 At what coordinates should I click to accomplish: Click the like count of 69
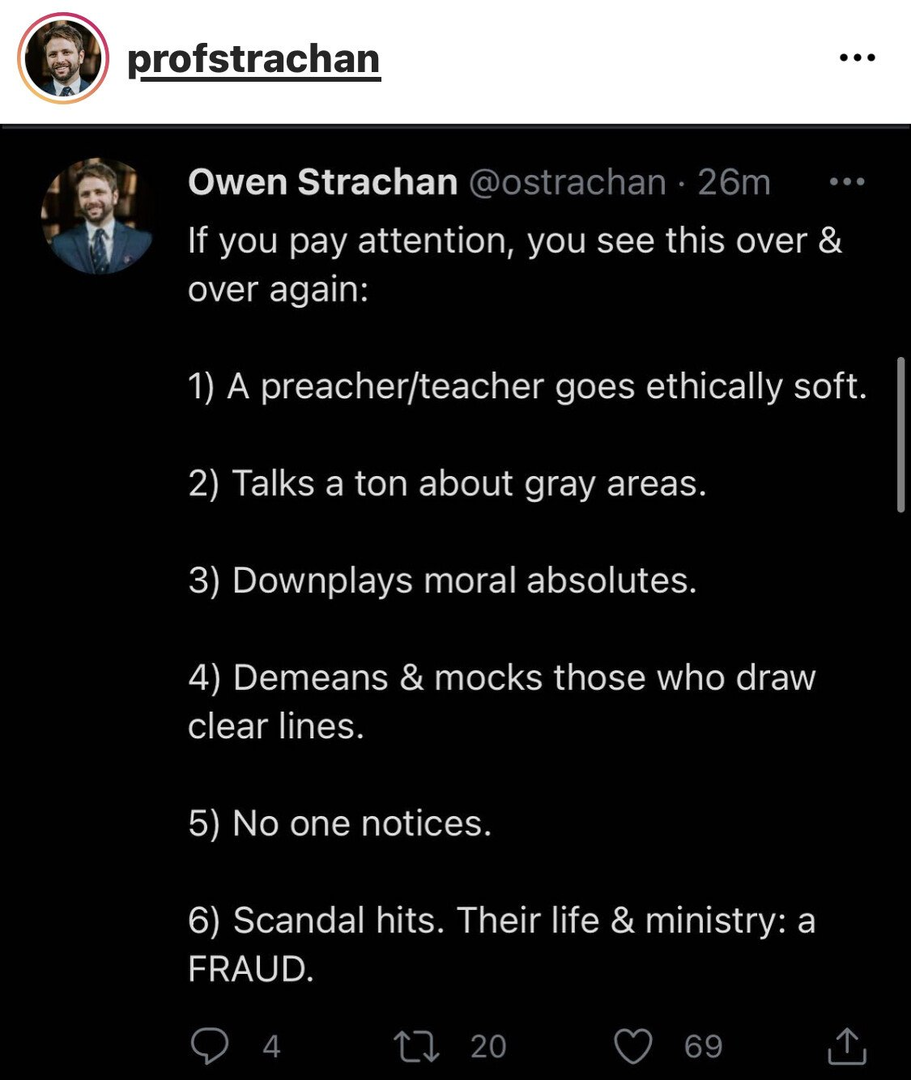coord(703,1046)
